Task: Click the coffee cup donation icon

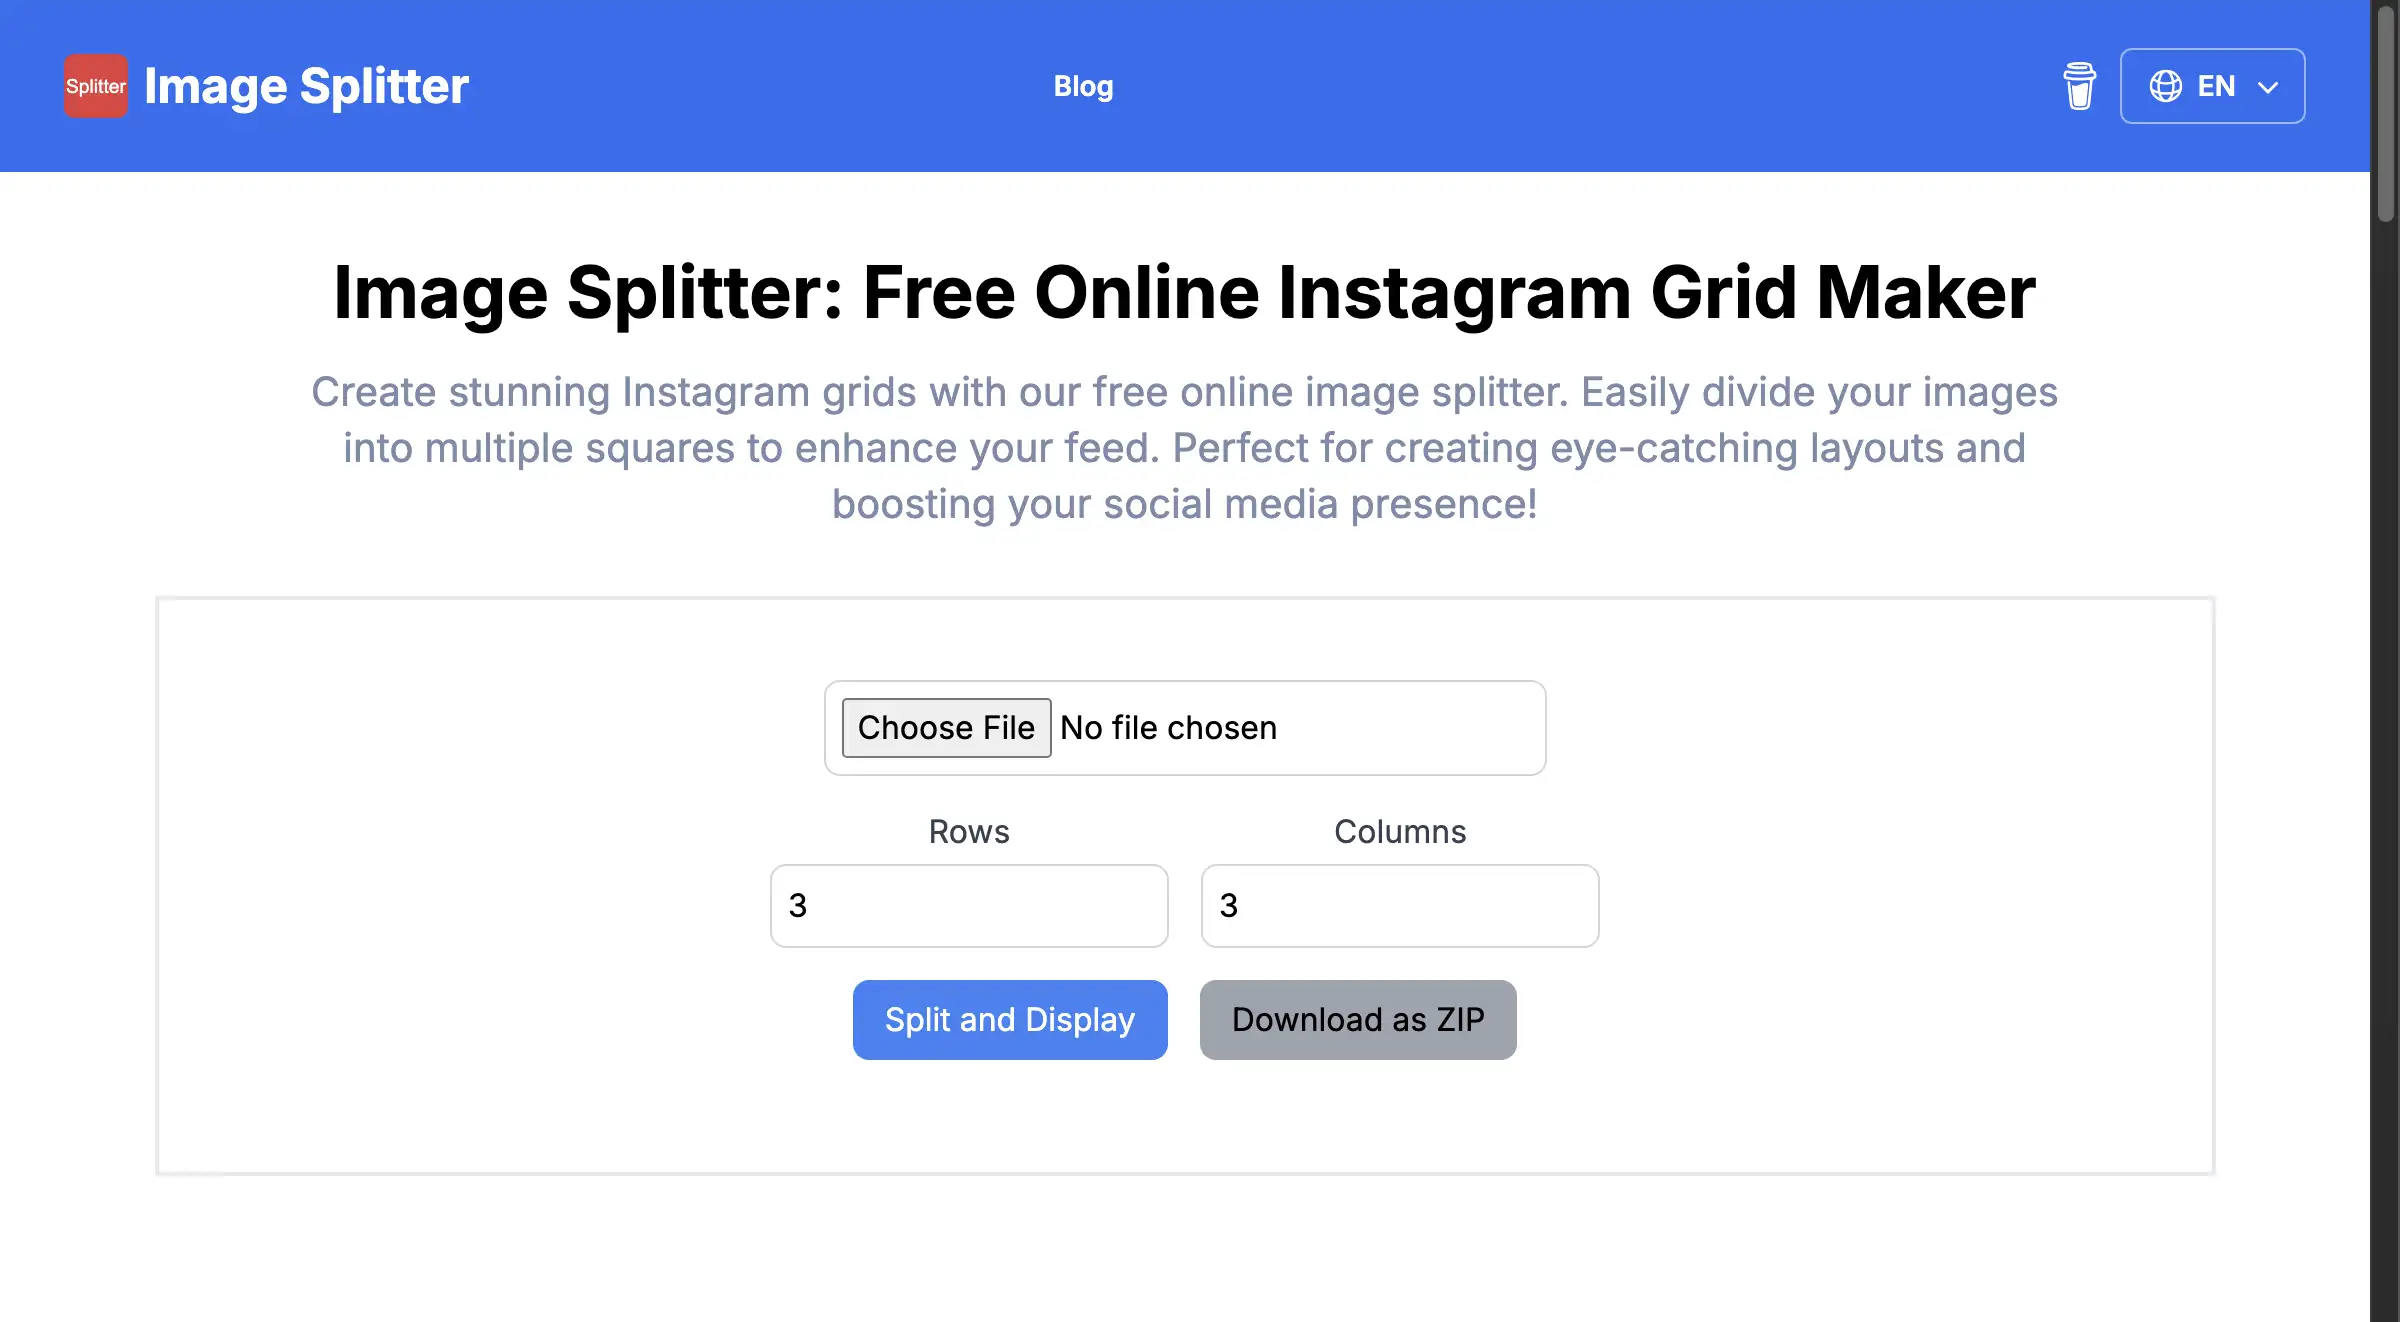Action: (2078, 86)
